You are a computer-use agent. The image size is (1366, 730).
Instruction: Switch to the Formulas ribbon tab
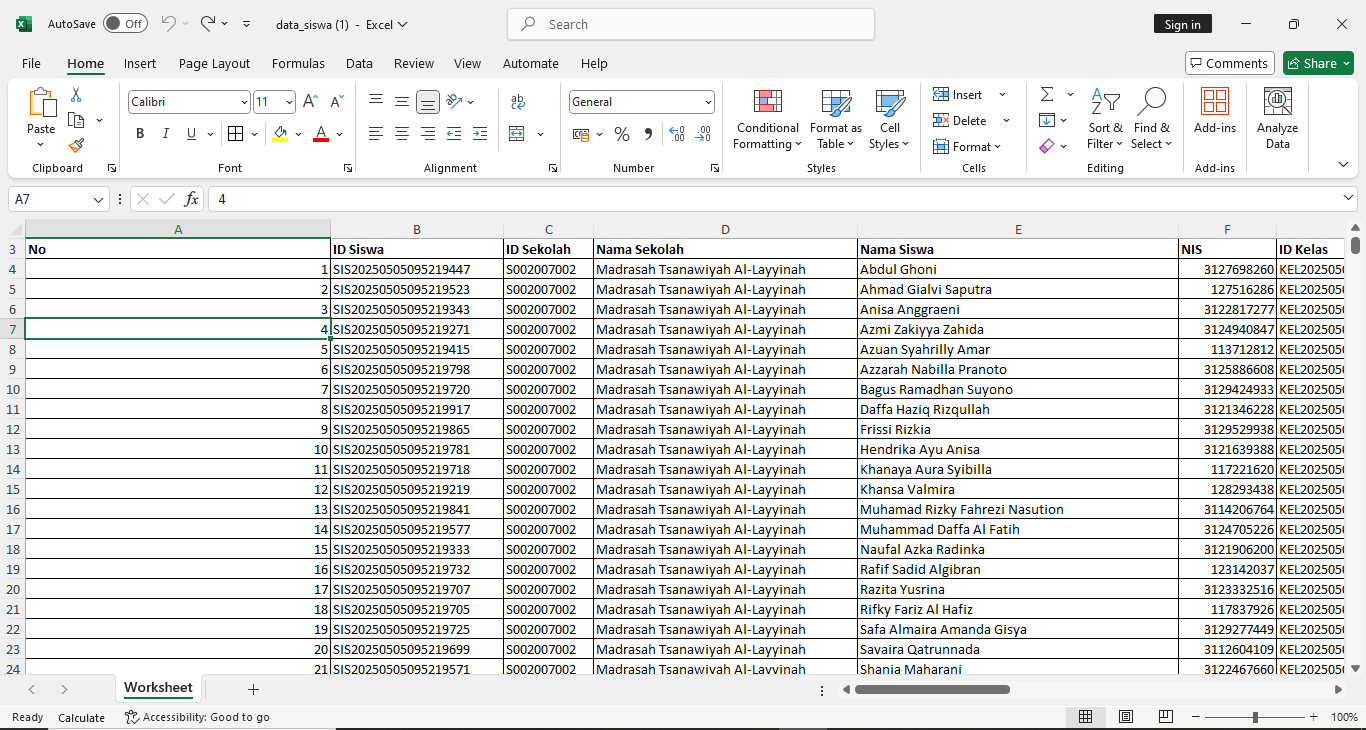pos(298,63)
